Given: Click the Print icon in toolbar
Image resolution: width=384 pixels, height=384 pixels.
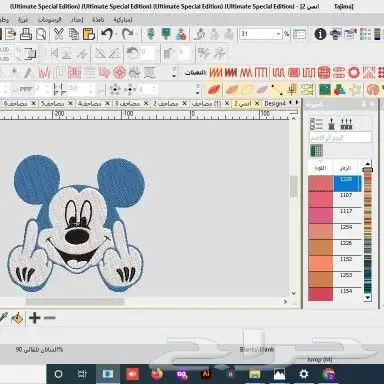Looking at the screenshot, I should (26, 34).
